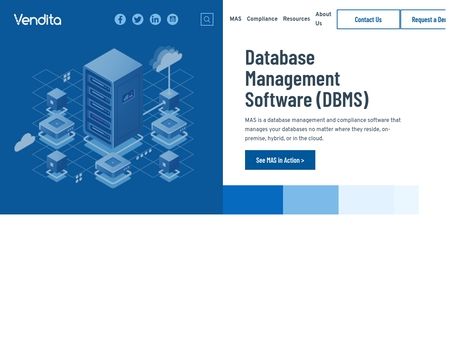Open the Vendita LinkedIn page icon

[x=155, y=19]
